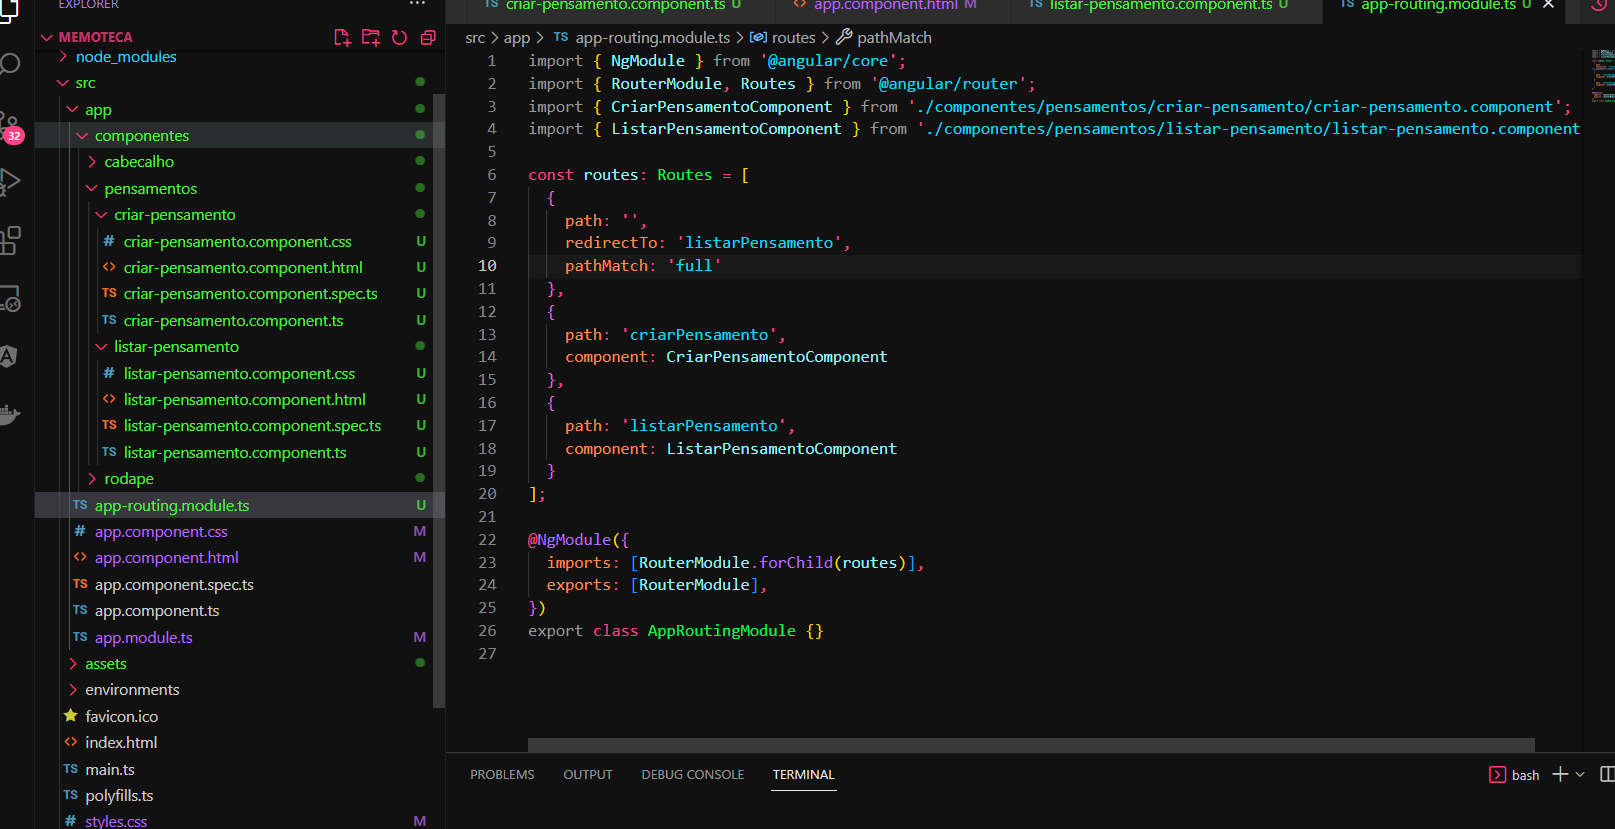Image resolution: width=1615 pixels, height=829 pixels.
Task: Open the Docker view
Action: pos(9,414)
